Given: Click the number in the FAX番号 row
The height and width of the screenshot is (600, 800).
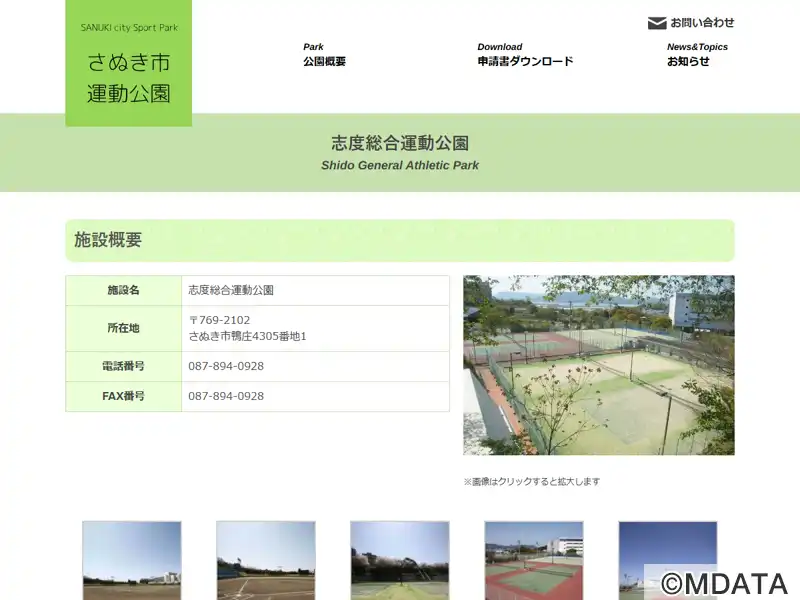Looking at the screenshot, I should point(226,396).
